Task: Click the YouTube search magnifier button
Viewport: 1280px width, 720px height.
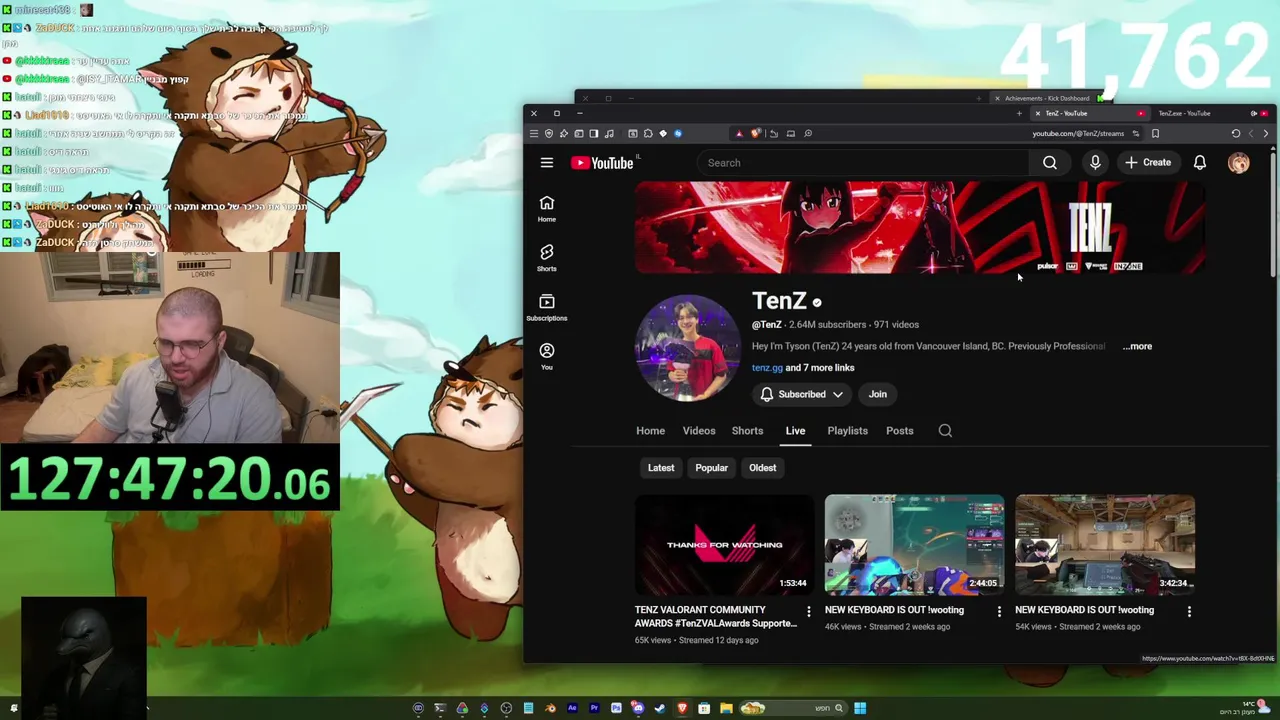Action: [1050, 162]
